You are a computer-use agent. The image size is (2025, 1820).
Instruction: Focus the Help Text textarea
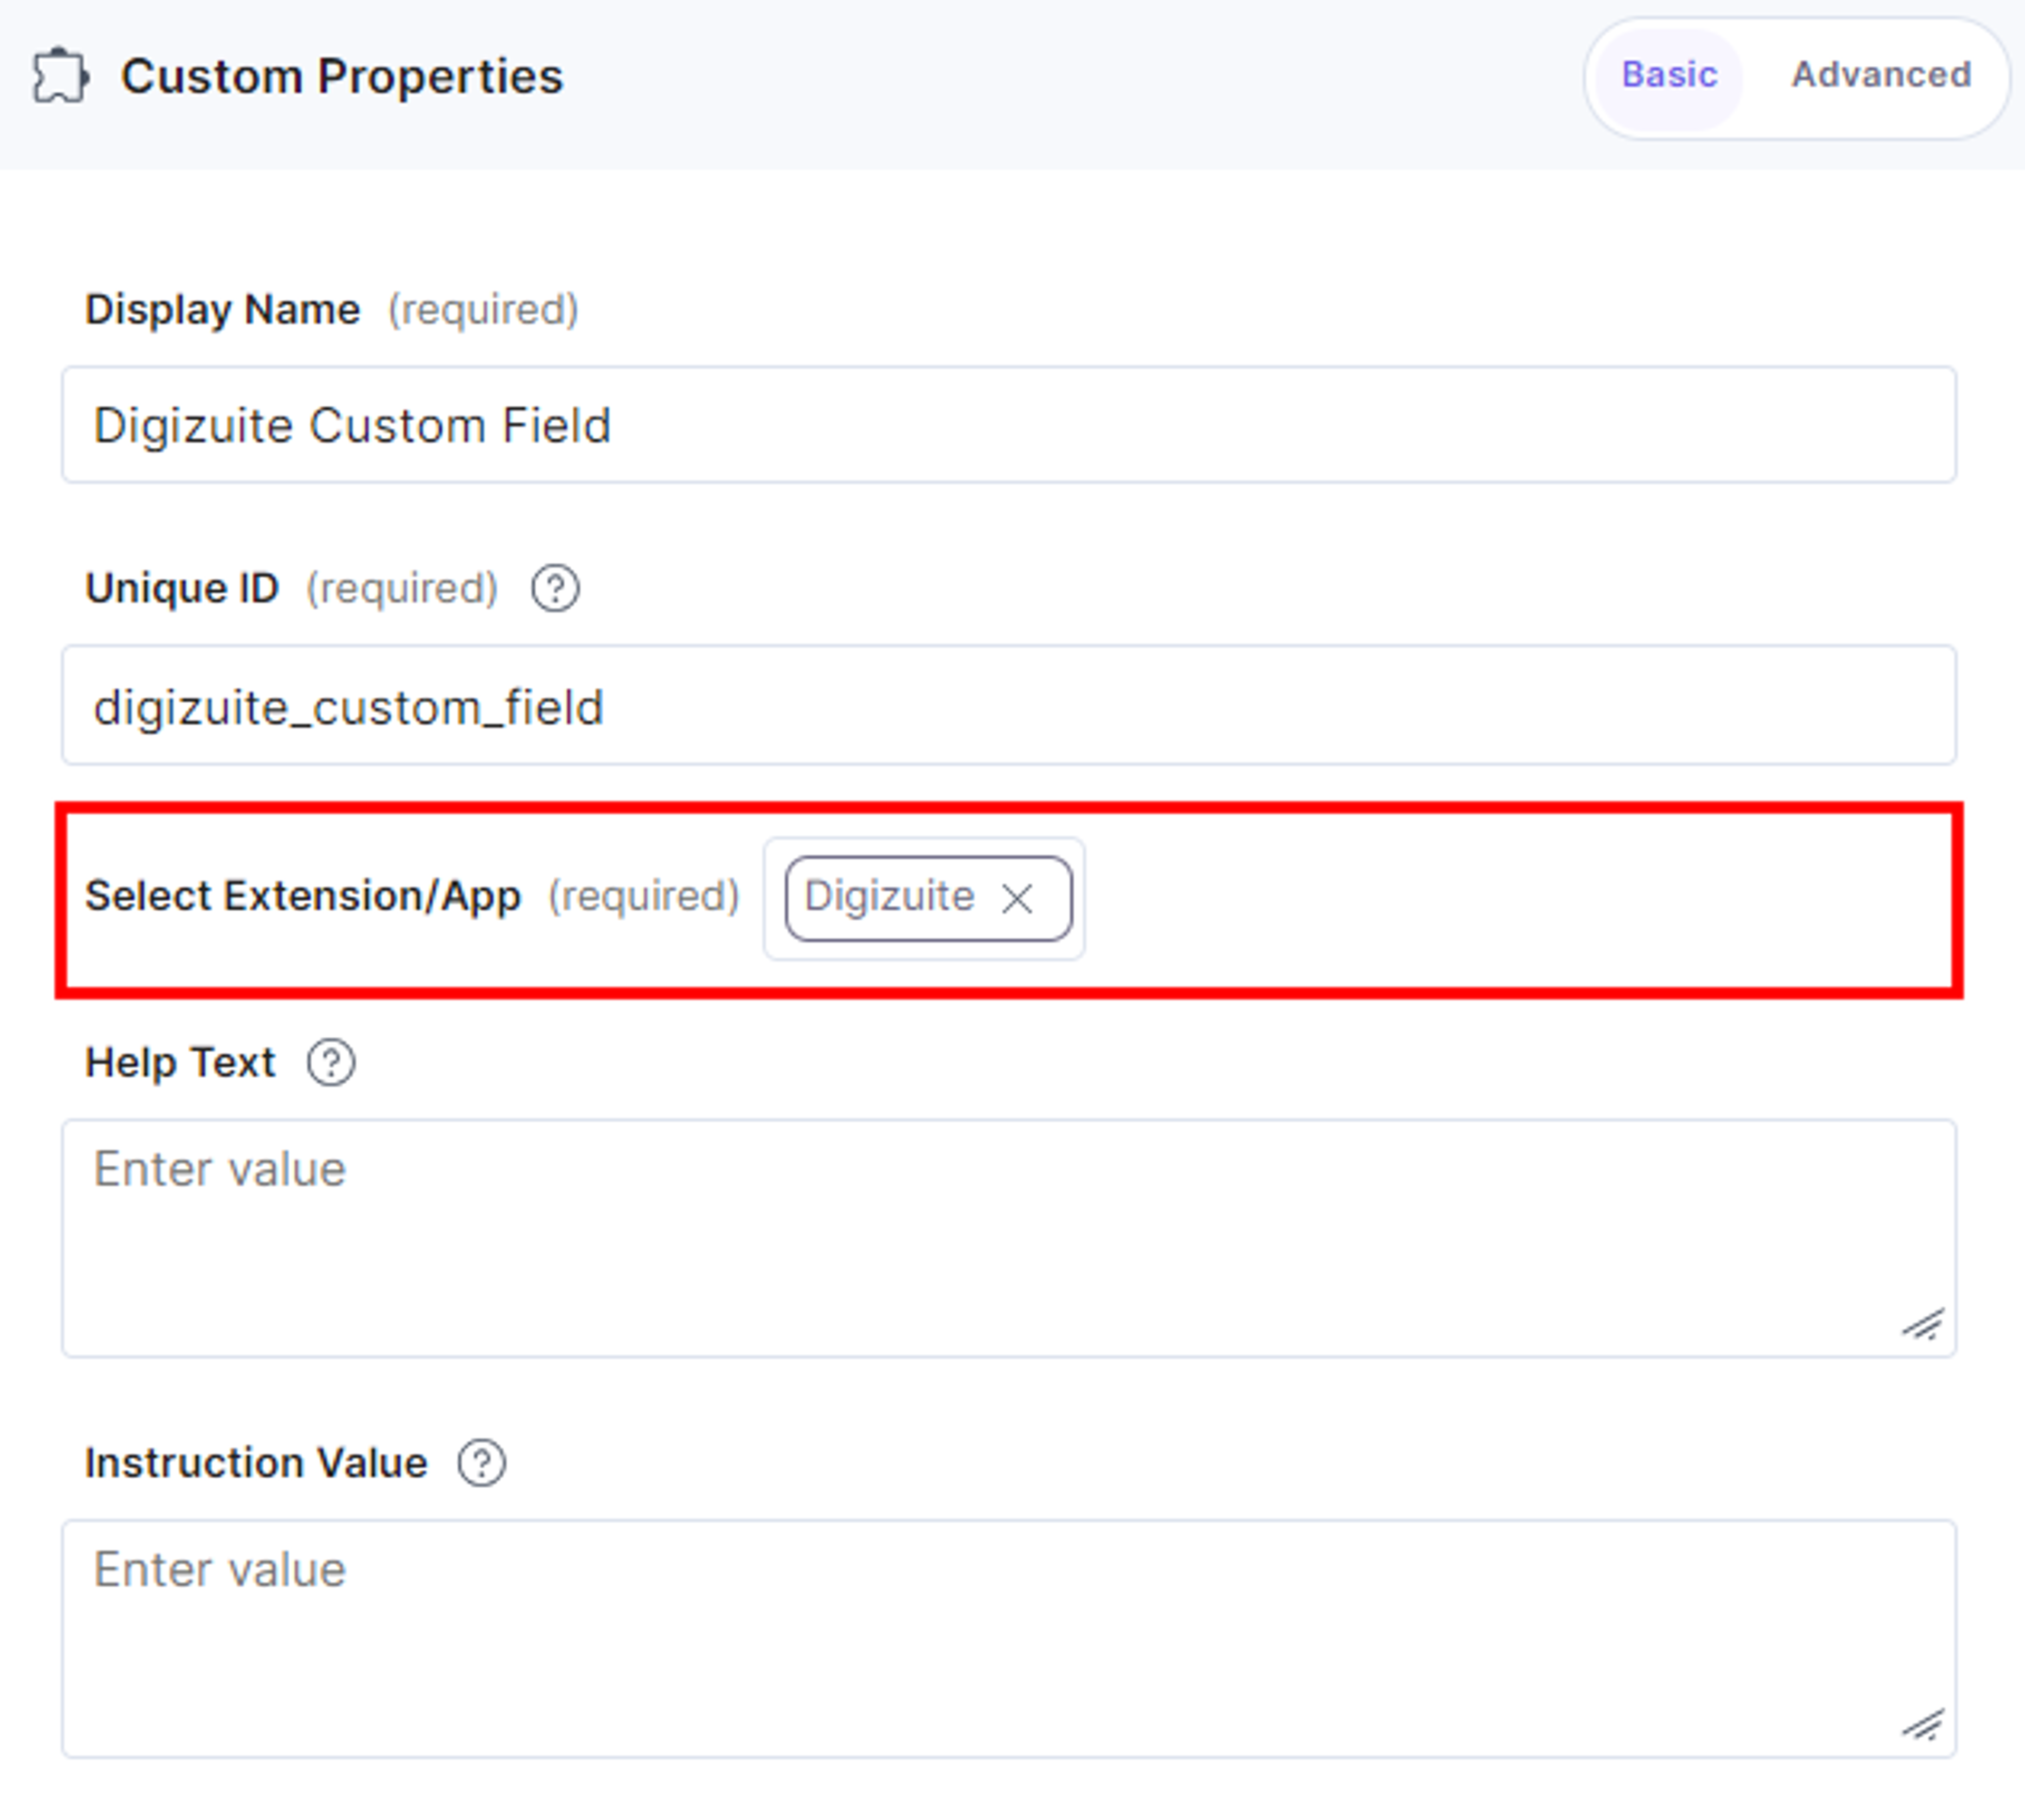[x=1009, y=1238]
